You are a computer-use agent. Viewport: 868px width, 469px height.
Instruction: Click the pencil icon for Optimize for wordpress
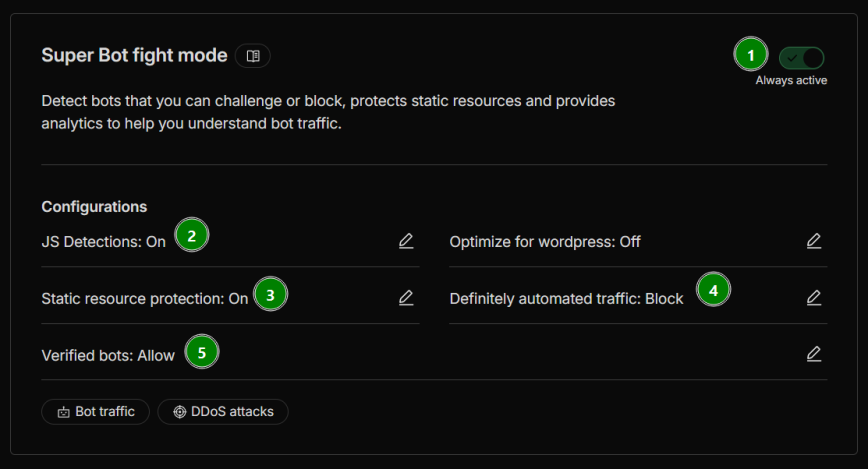point(814,241)
